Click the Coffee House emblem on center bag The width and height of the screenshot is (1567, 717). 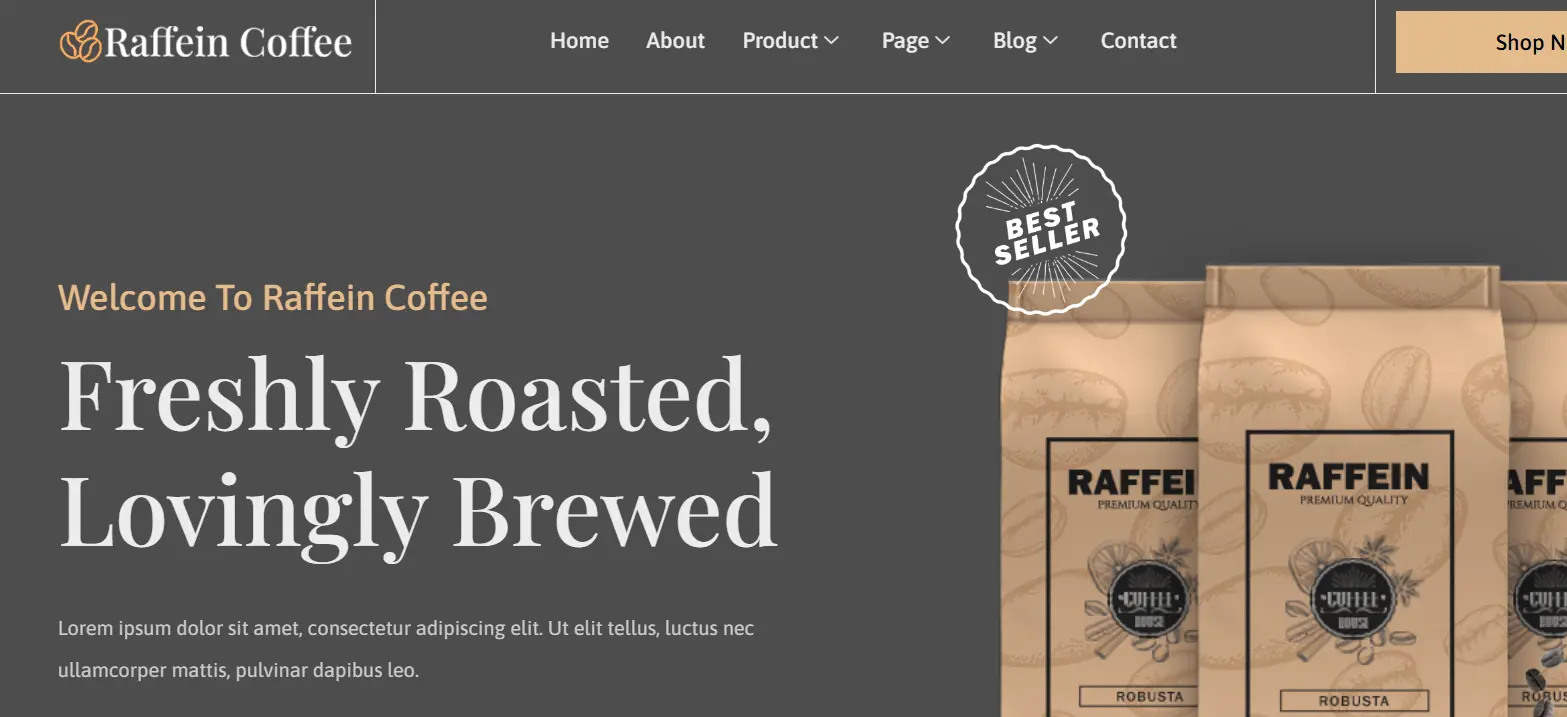tap(1349, 599)
